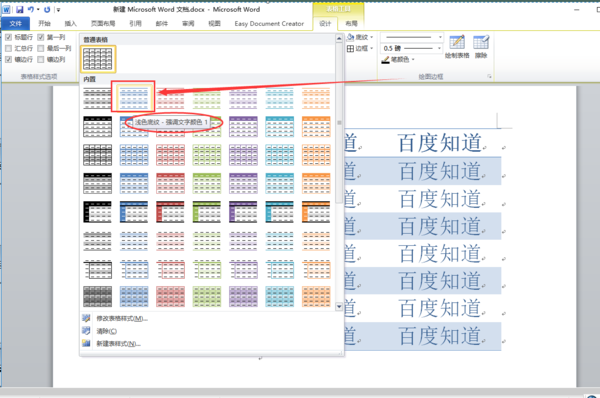Click the Shading (底纹) paint bucket icon
This screenshot has height=398, width=600.
pos(350,37)
